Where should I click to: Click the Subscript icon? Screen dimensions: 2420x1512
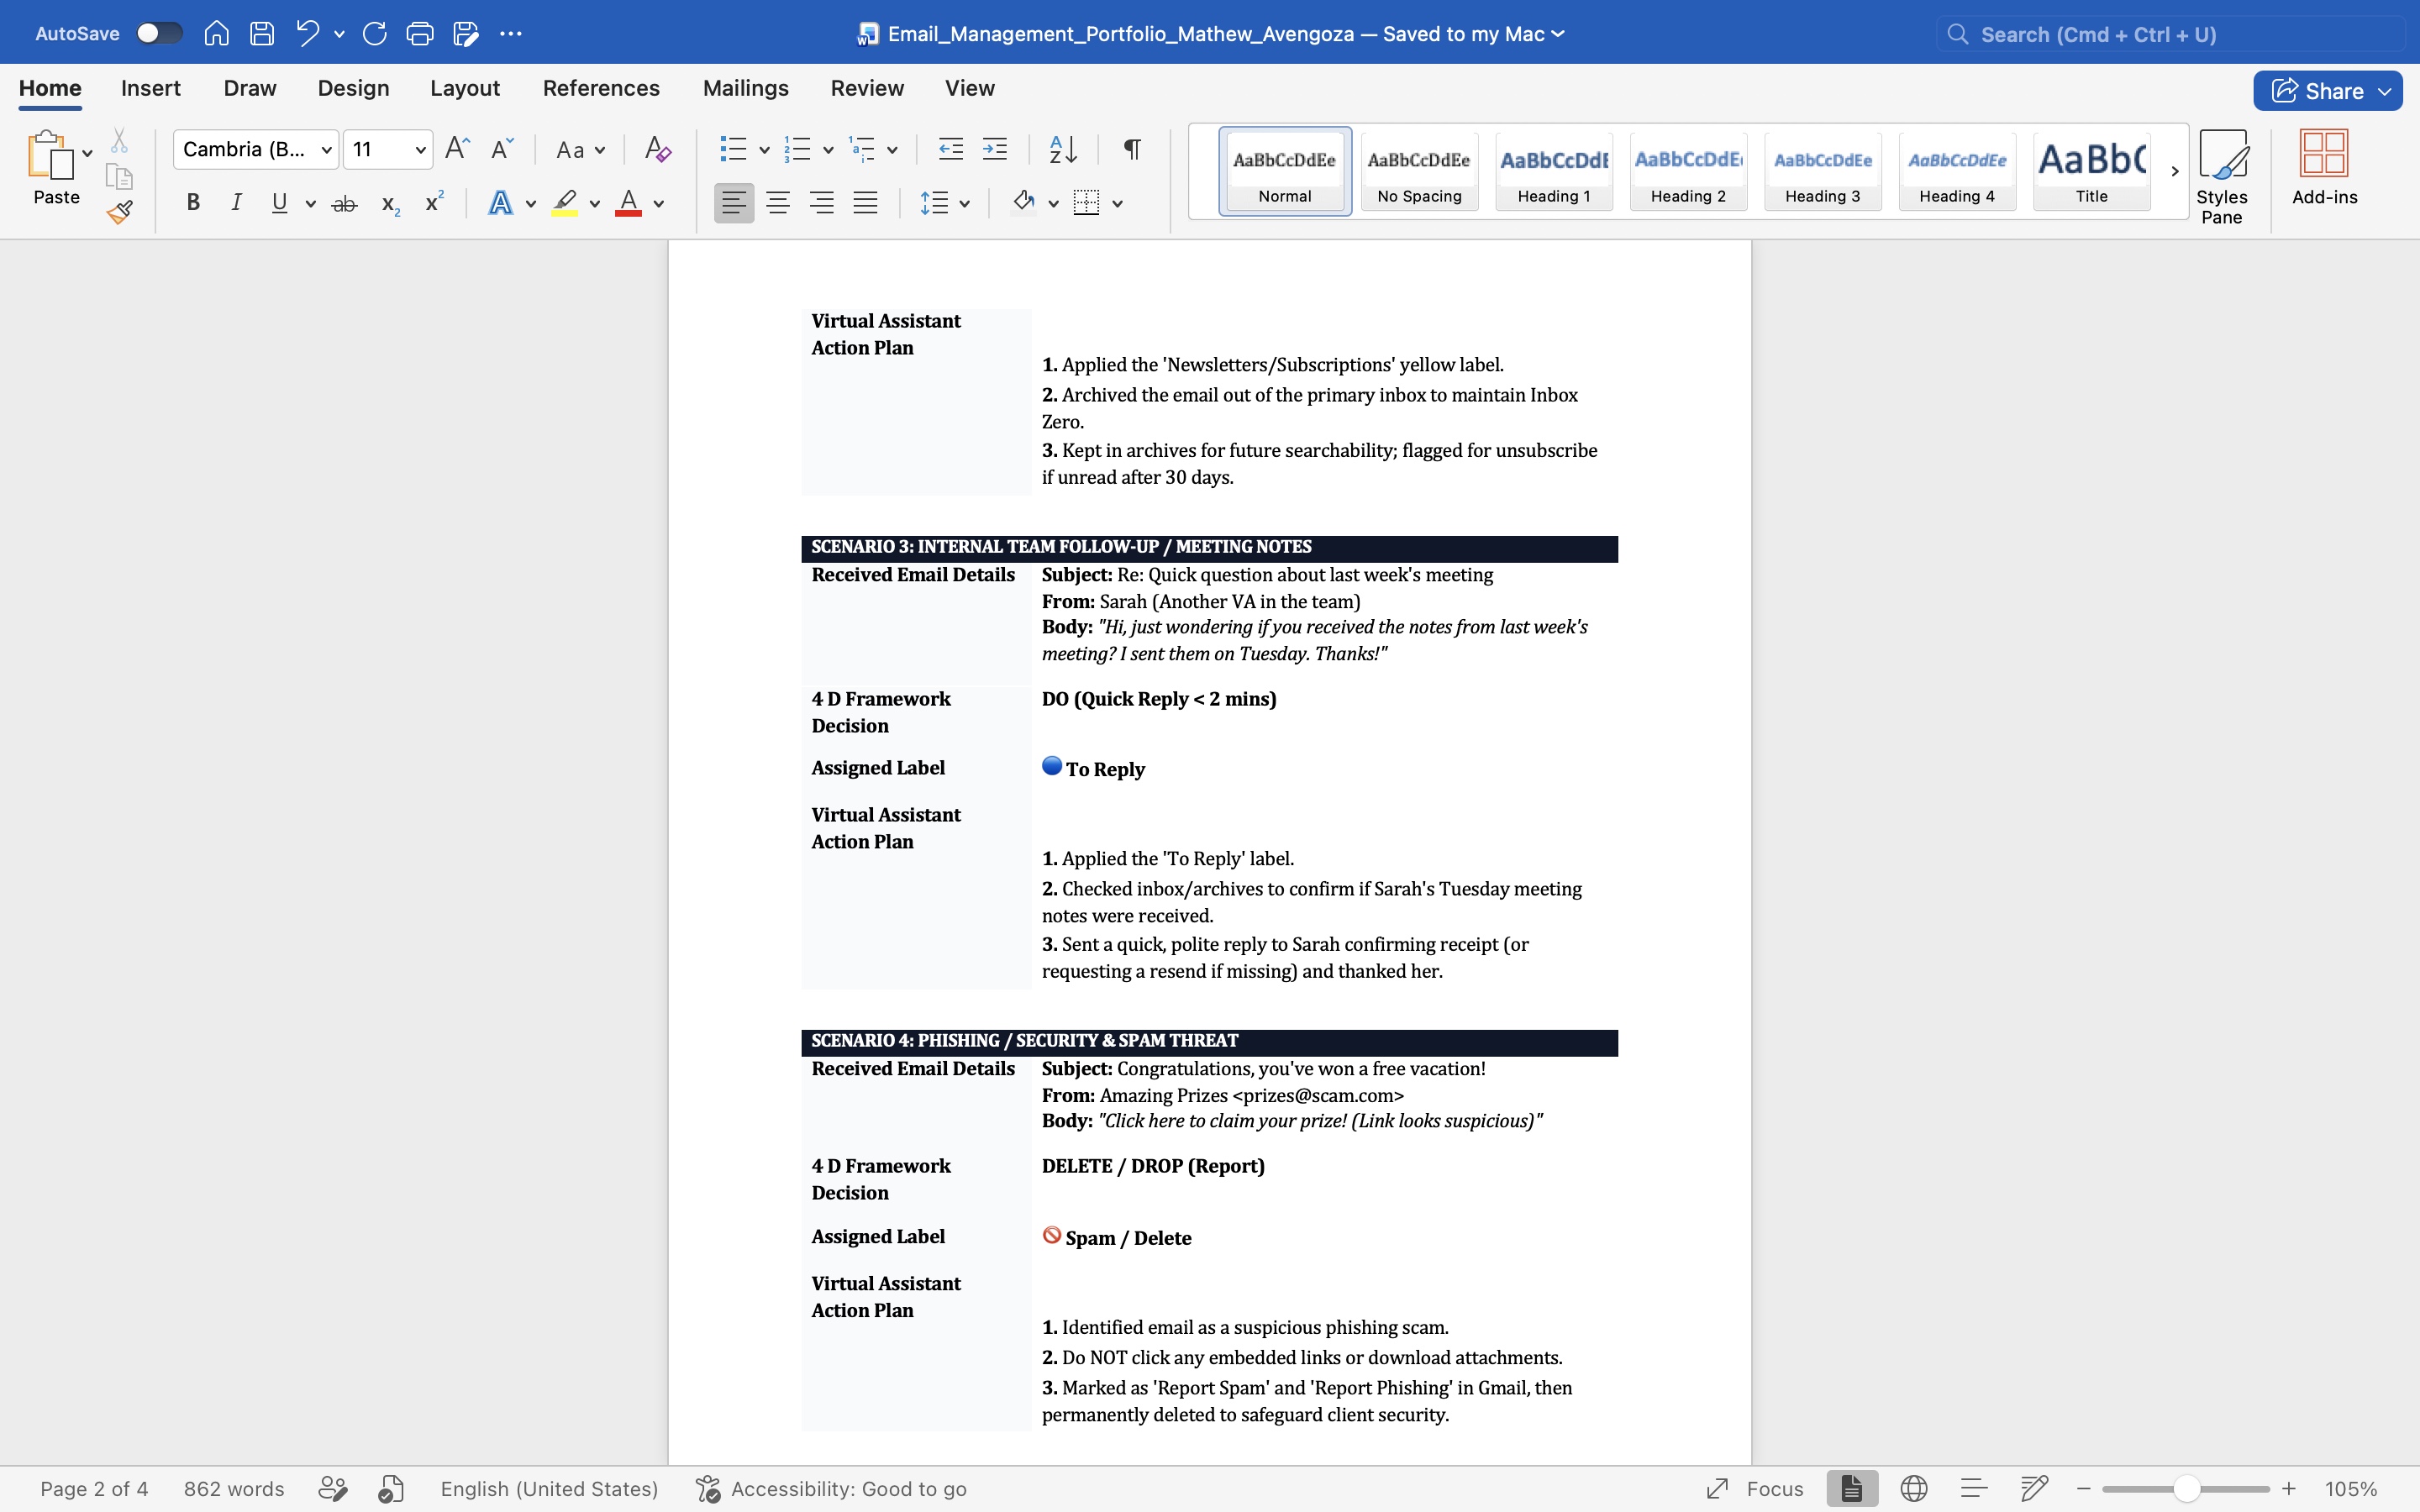coord(390,205)
